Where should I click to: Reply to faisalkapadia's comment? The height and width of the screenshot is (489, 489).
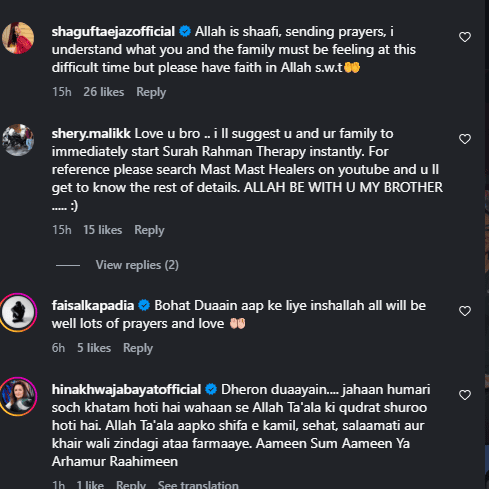138,348
